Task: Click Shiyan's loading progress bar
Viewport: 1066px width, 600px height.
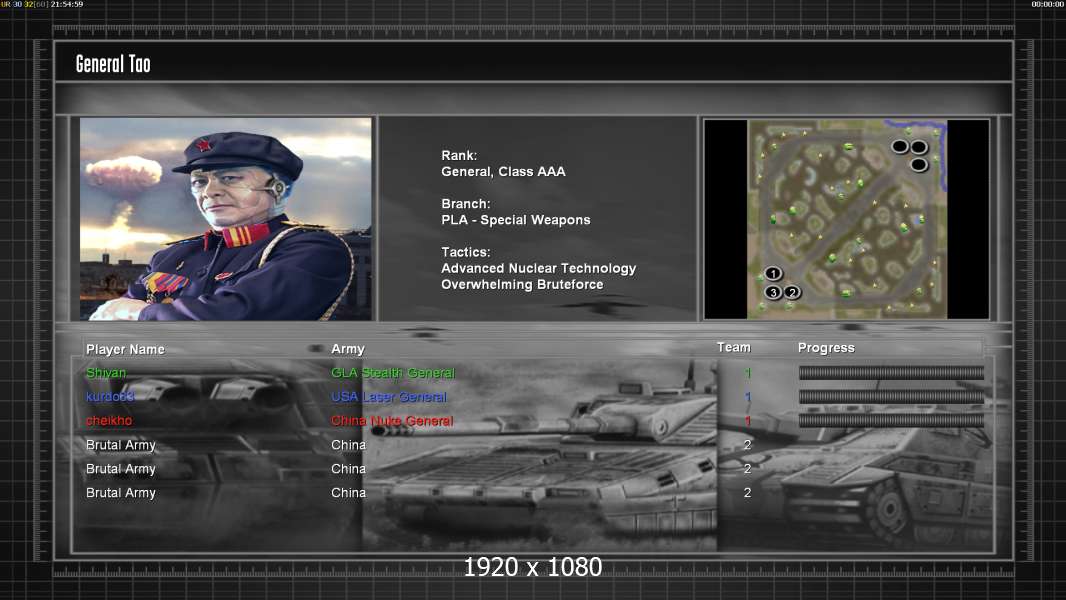Action: (891, 372)
